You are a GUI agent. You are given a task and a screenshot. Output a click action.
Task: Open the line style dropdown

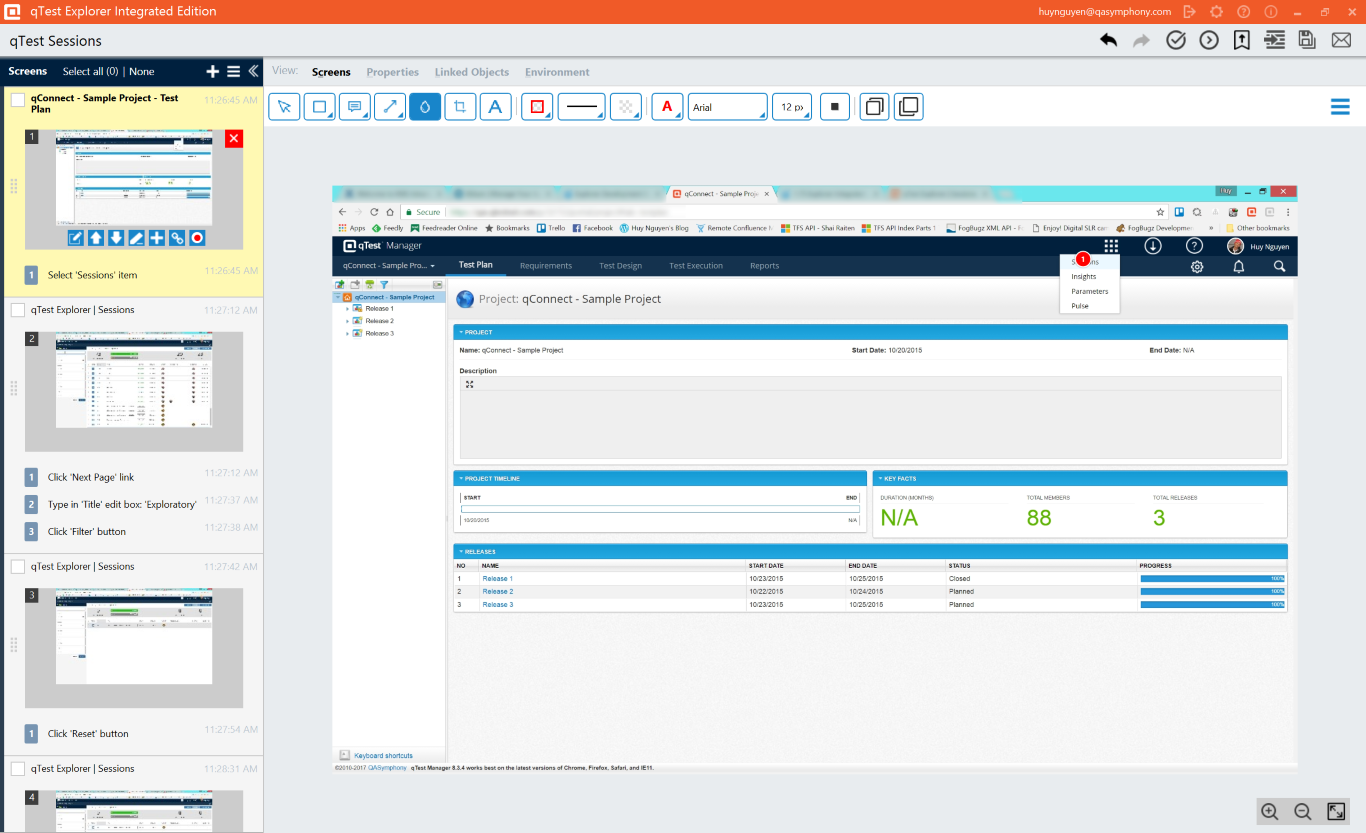582,106
